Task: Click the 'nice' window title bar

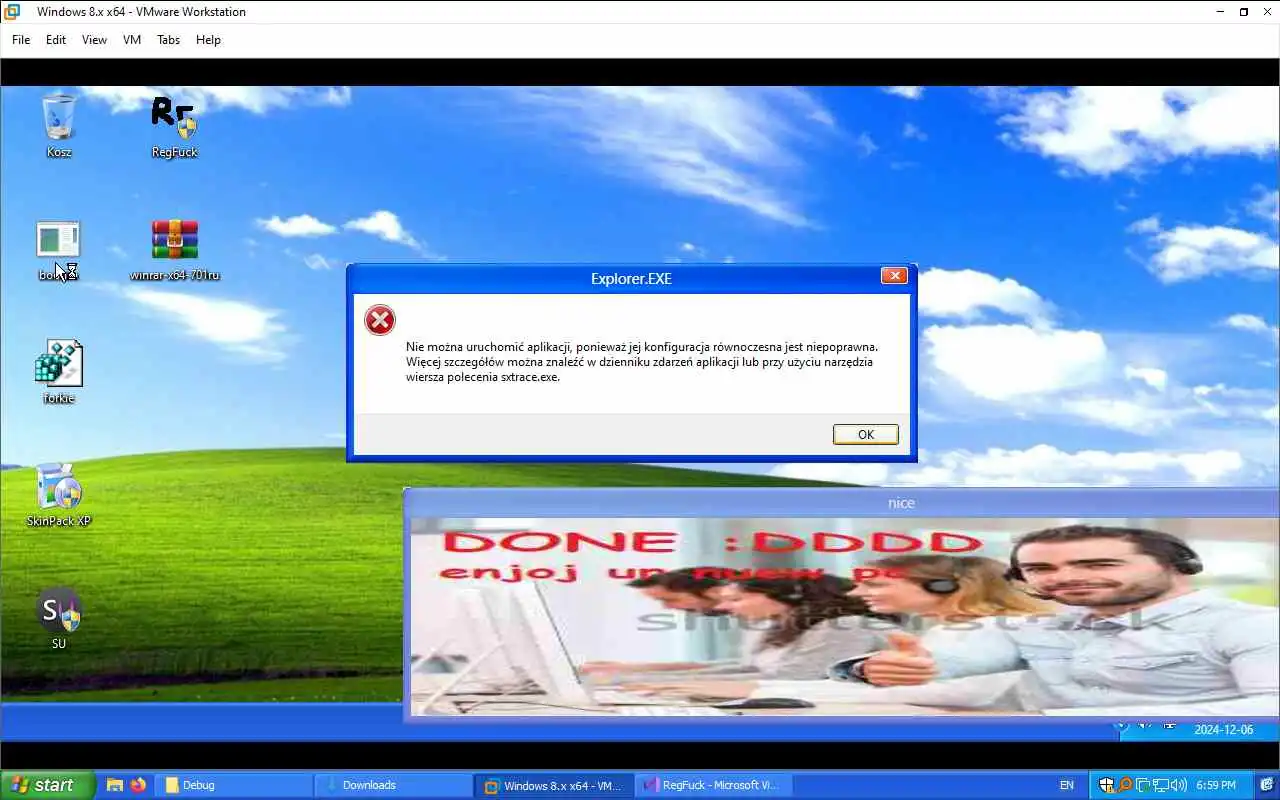Action: 842,503
